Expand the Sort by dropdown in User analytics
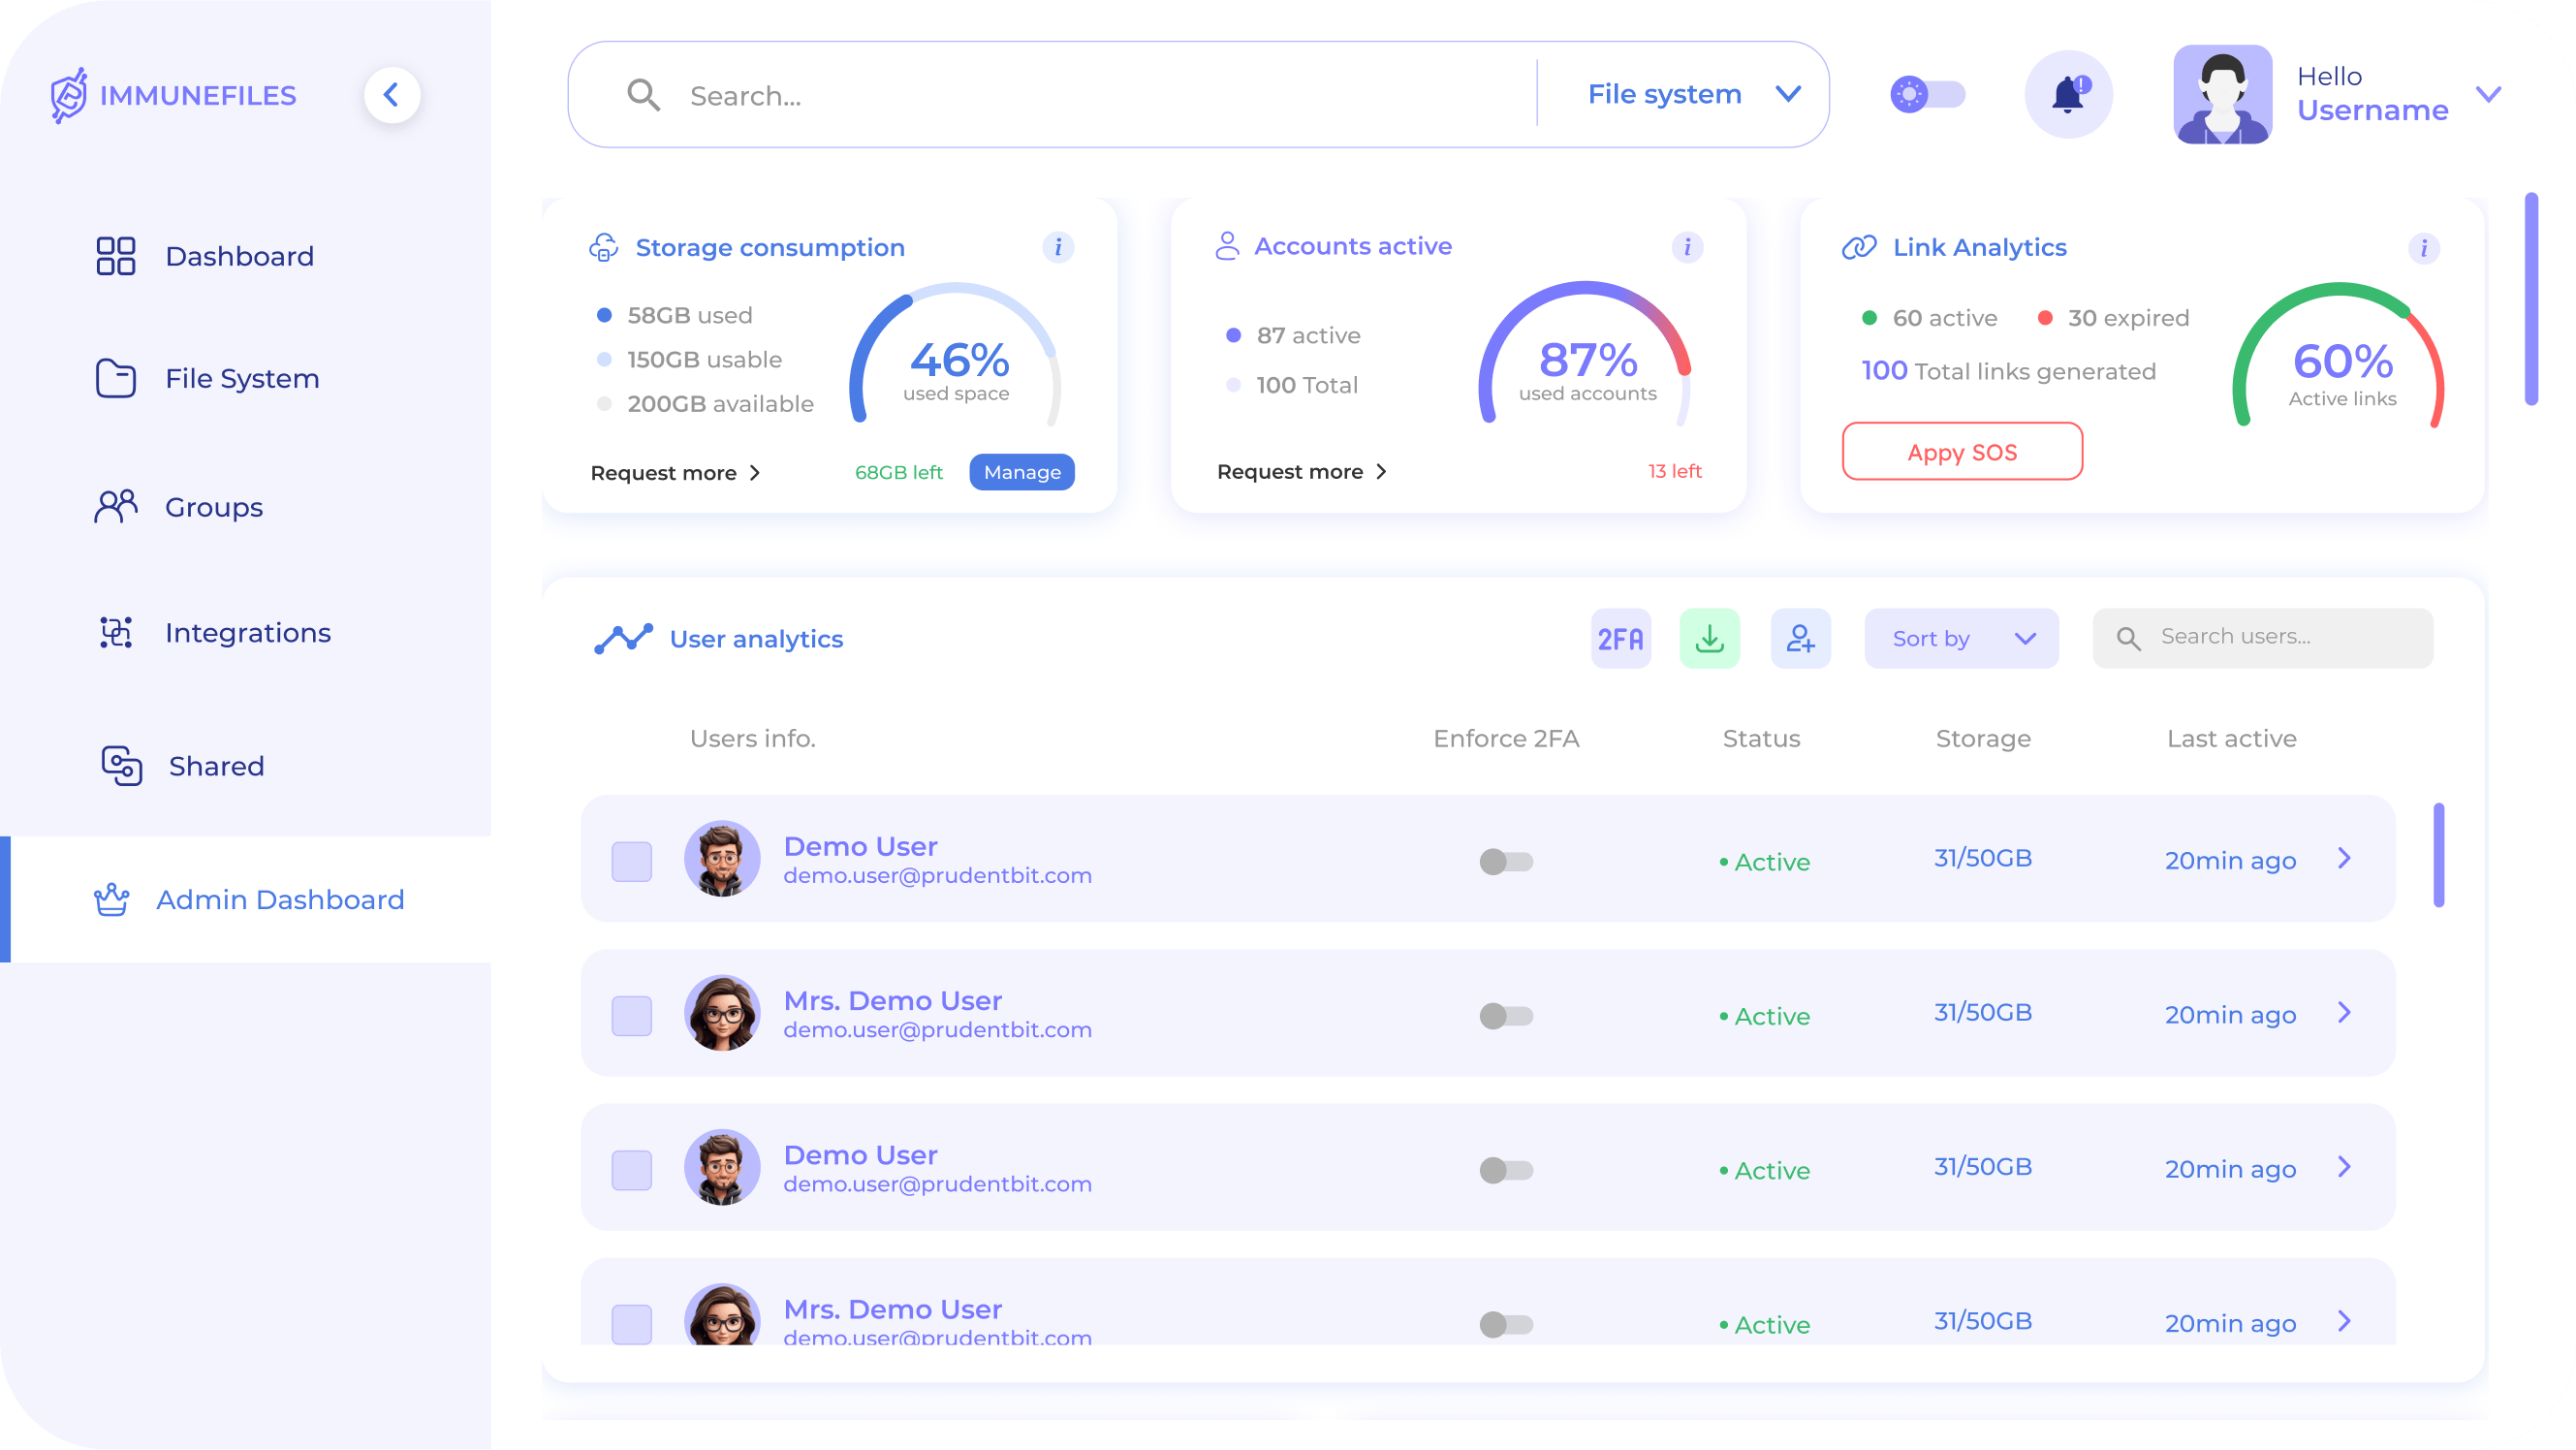This screenshot has width=2576, height=1450. (x=1959, y=638)
